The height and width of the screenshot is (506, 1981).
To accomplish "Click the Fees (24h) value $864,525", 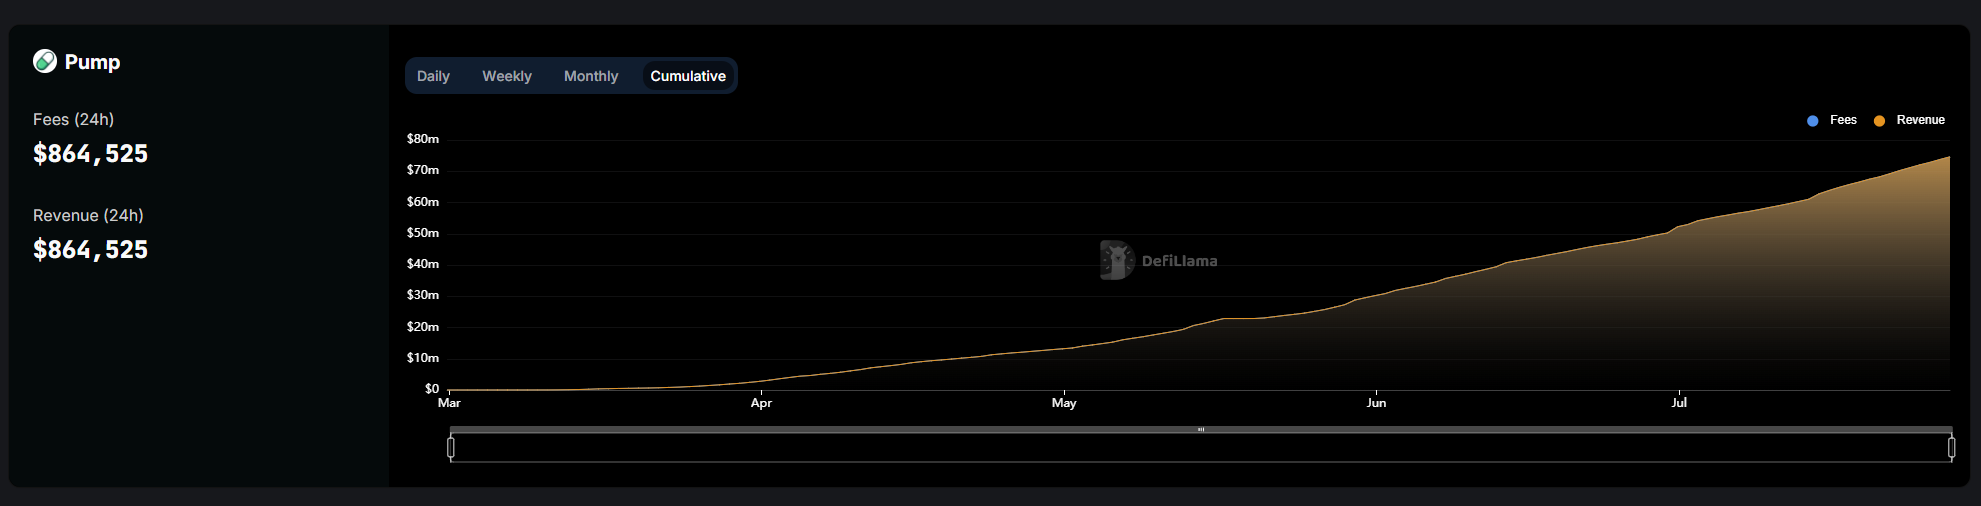I will [90, 154].
